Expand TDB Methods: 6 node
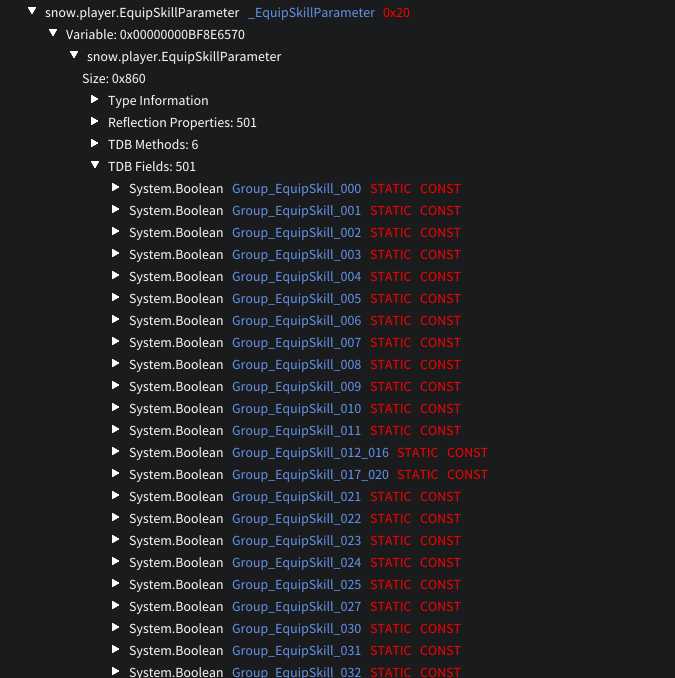 pyautogui.click(x=96, y=144)
